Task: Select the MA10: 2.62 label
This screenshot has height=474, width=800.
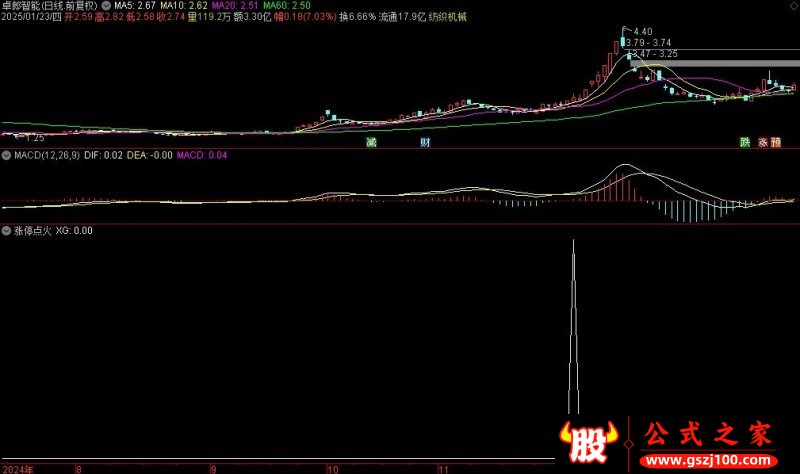Action: [x=184, y=6]
